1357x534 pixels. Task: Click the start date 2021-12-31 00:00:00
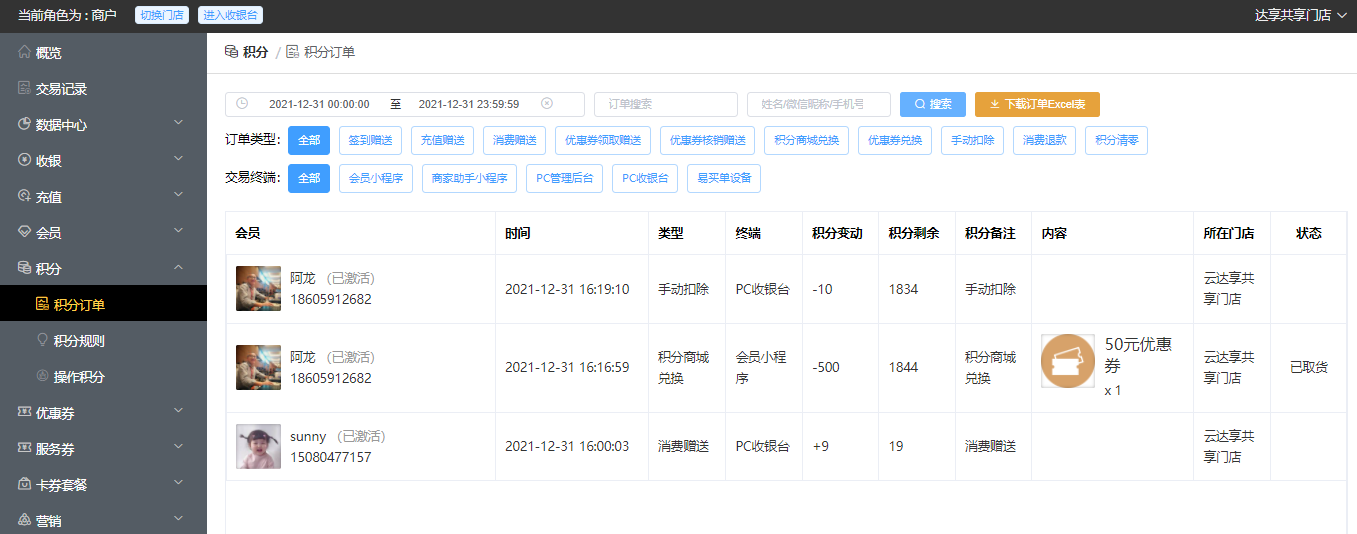(319, 104)
